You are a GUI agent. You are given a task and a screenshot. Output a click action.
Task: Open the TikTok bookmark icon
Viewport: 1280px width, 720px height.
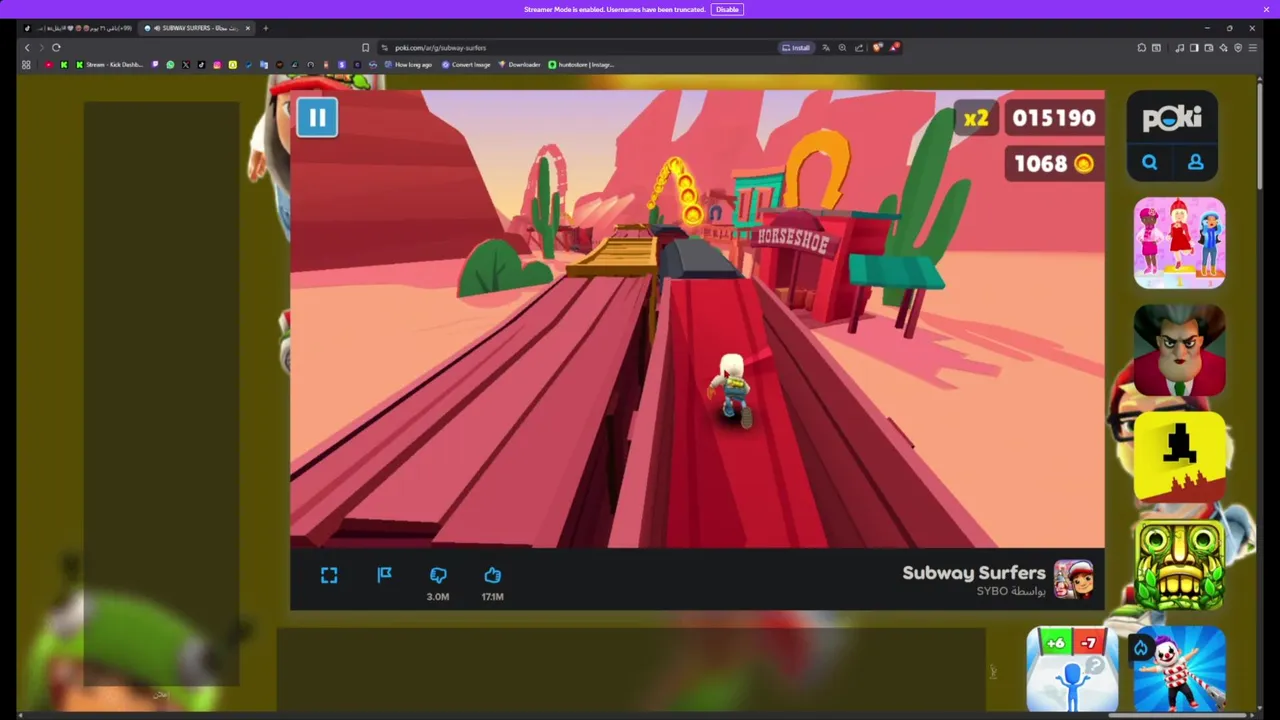(201, 65)
